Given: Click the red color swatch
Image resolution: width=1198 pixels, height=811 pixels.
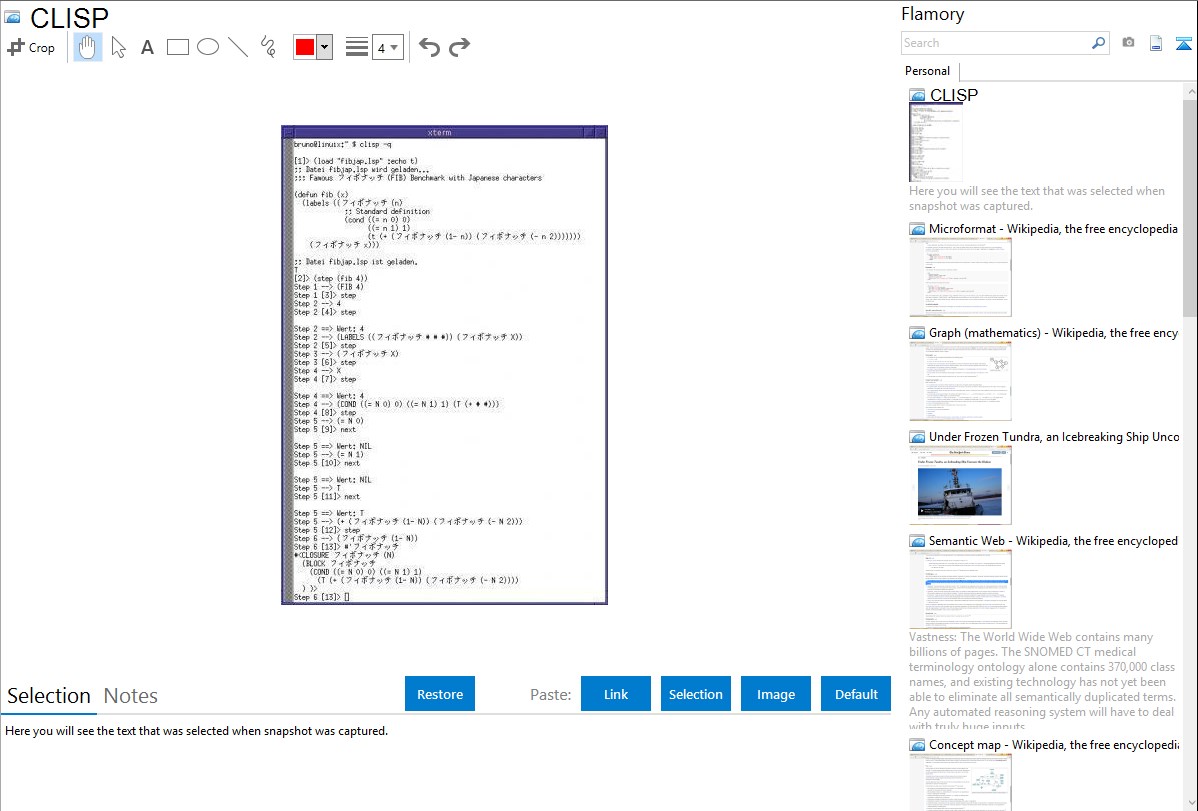Looking at the screenshot, I should click(305, 47).
